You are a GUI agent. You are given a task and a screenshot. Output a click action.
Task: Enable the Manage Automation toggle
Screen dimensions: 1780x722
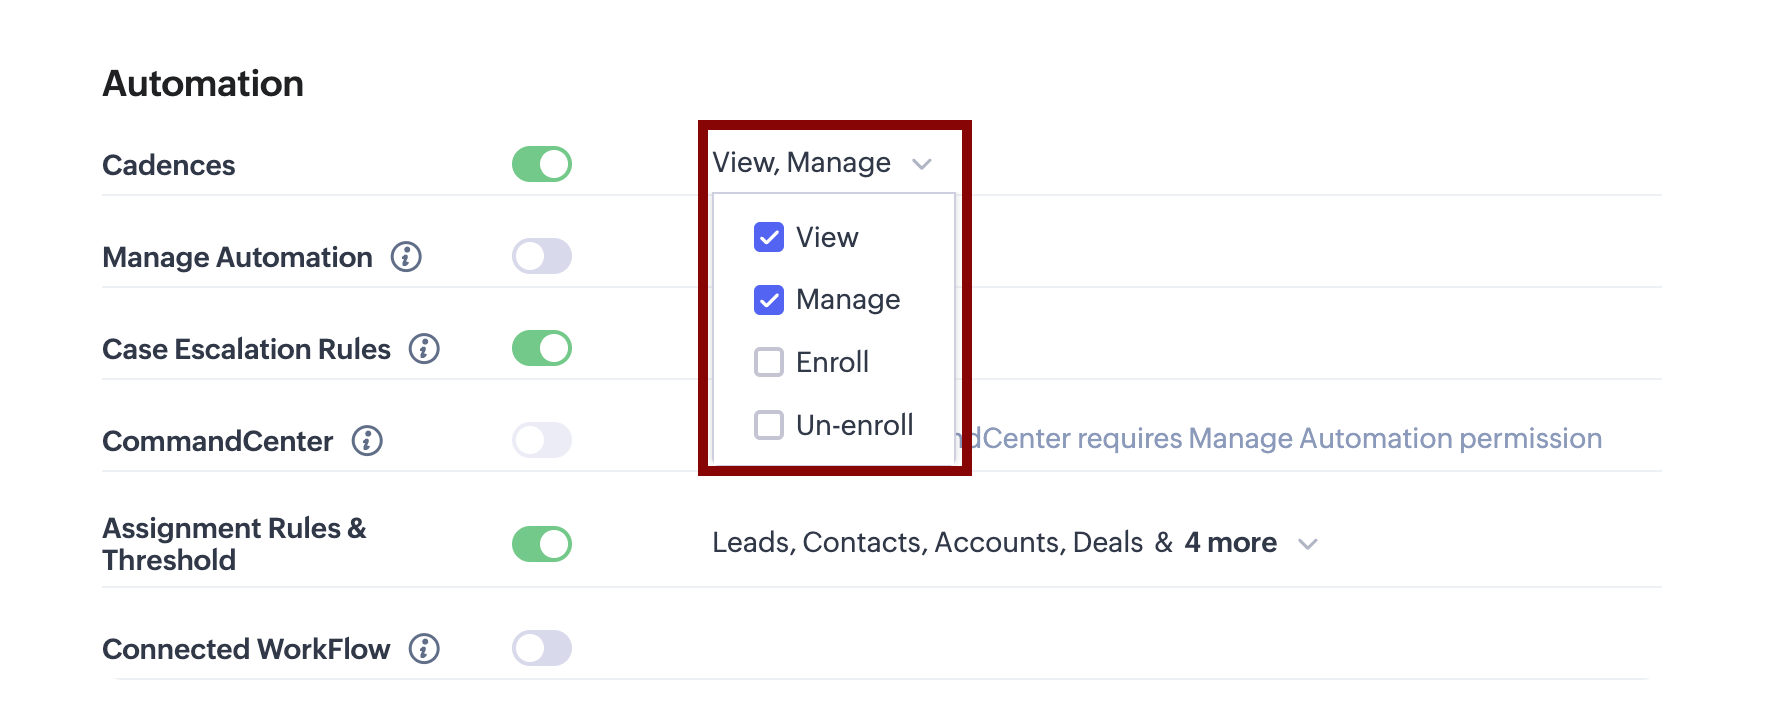pos(542,256)
